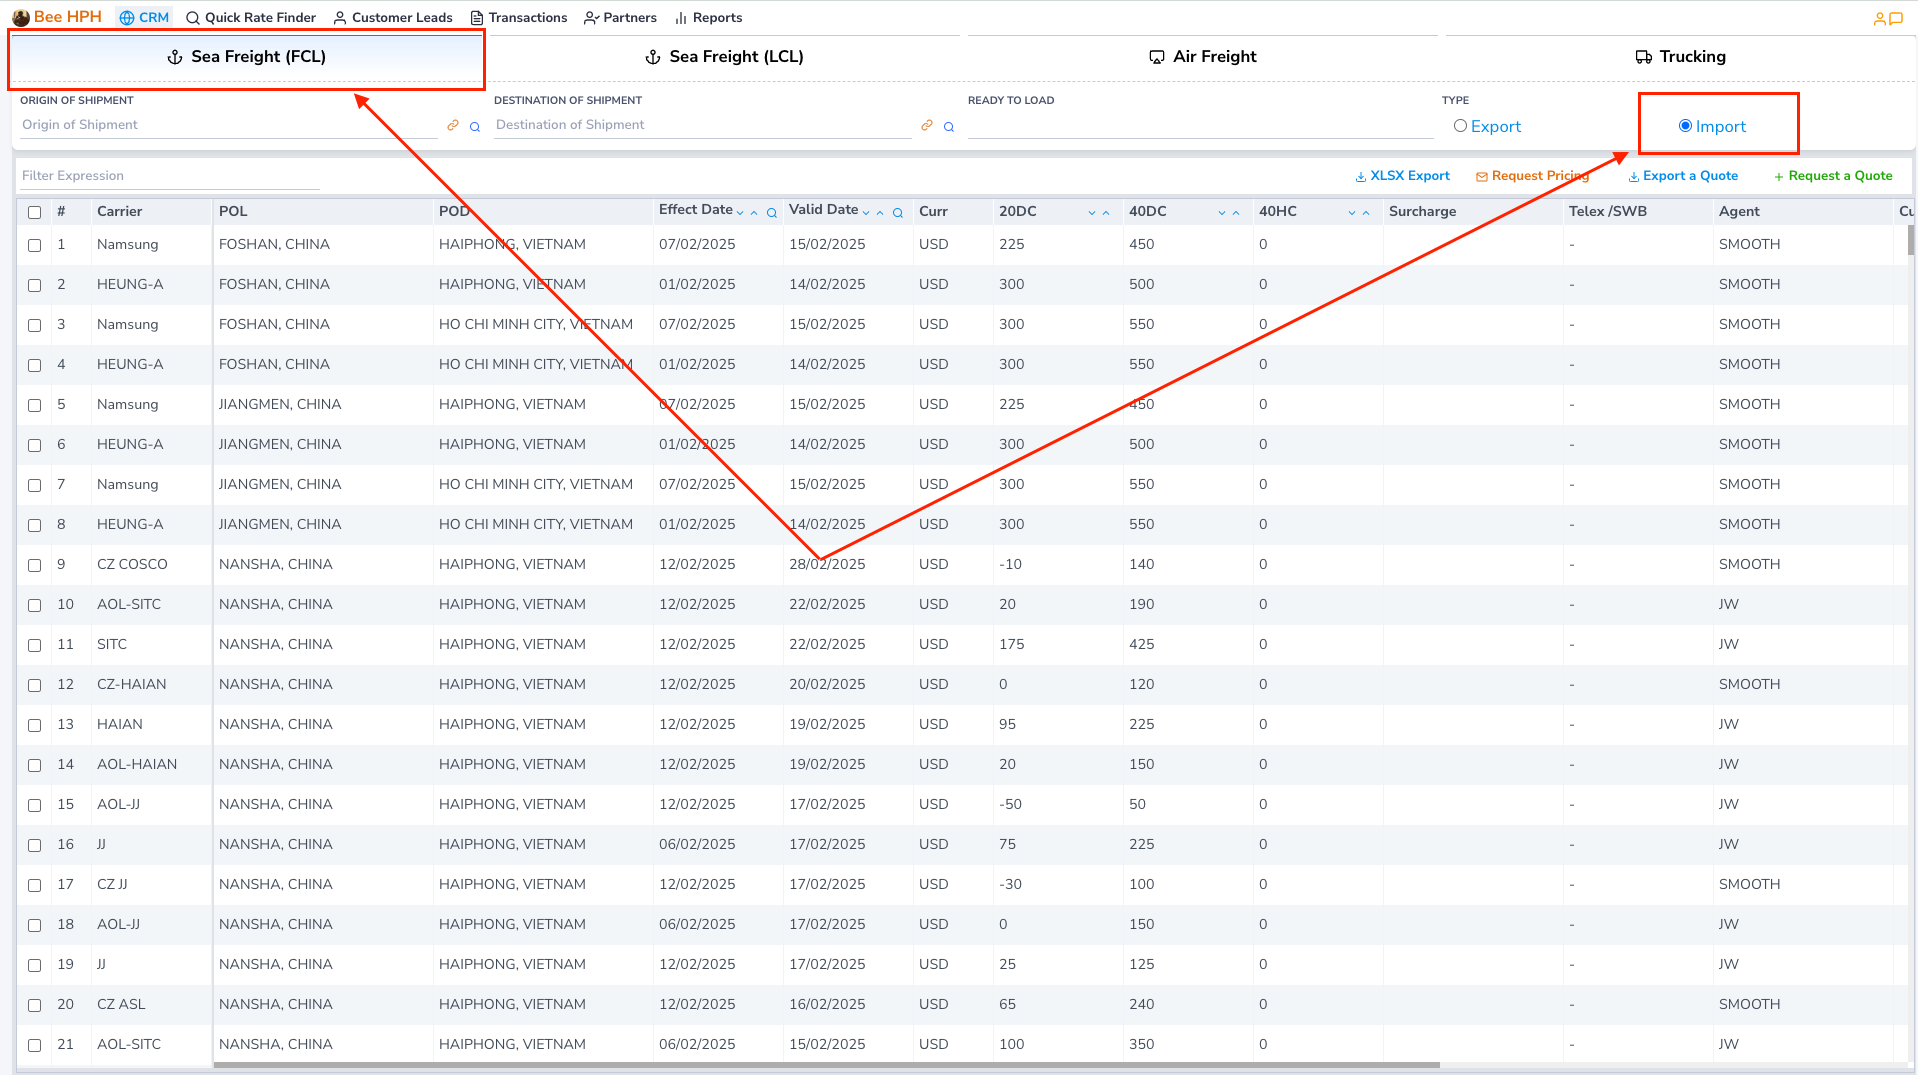Click the horizontal scrollbar under the table
Screen dimensions: 1918x1075
(826, 1065)
